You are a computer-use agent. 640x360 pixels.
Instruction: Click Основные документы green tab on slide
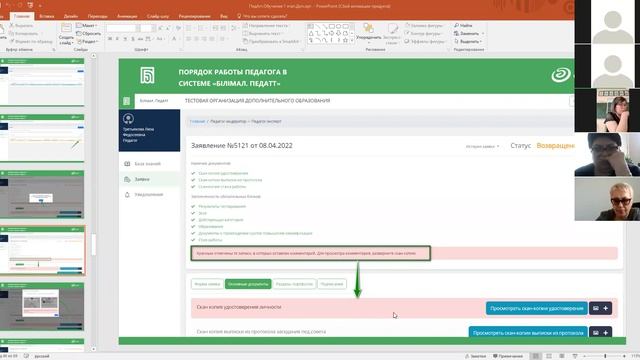point(248,284)
